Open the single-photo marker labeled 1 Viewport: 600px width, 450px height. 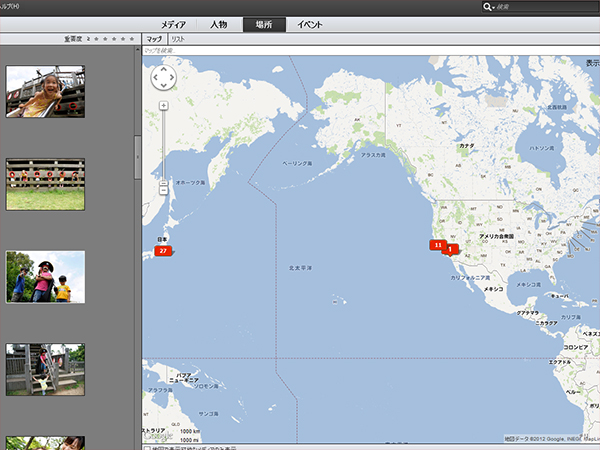(x=452, y=249)
